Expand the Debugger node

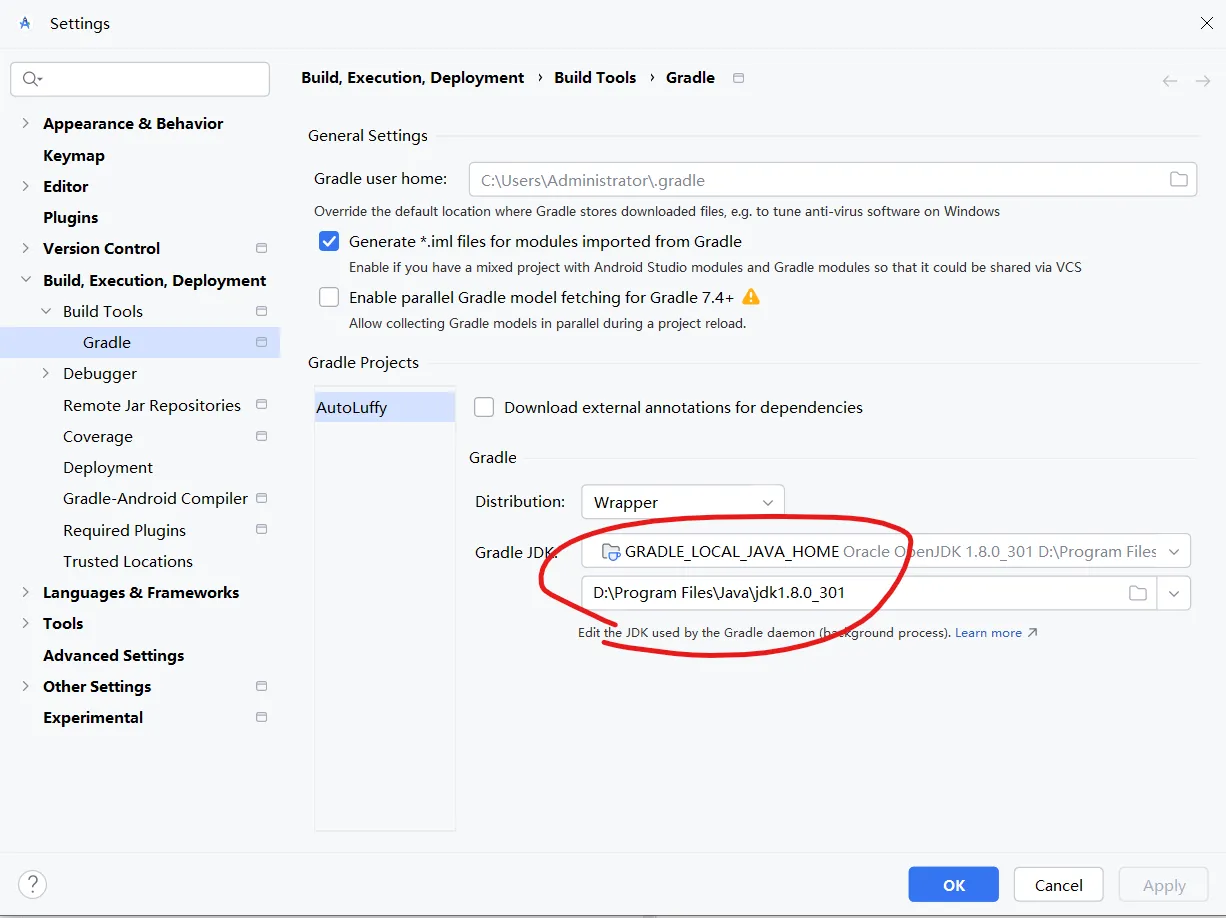click(46, 373)
